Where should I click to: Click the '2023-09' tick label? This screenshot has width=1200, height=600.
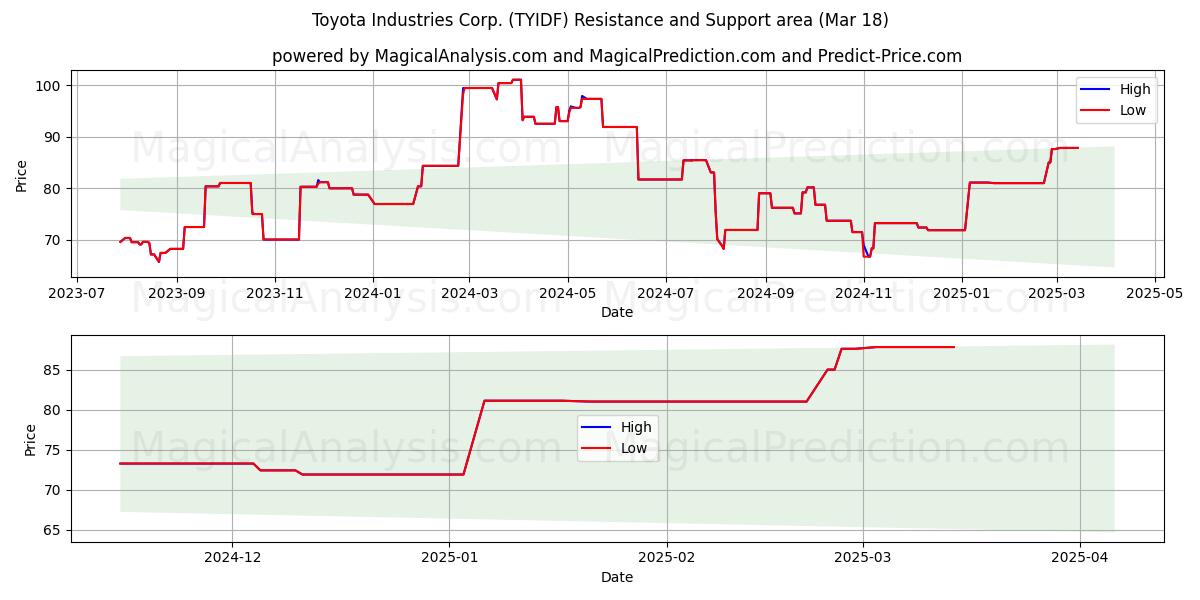177,293
